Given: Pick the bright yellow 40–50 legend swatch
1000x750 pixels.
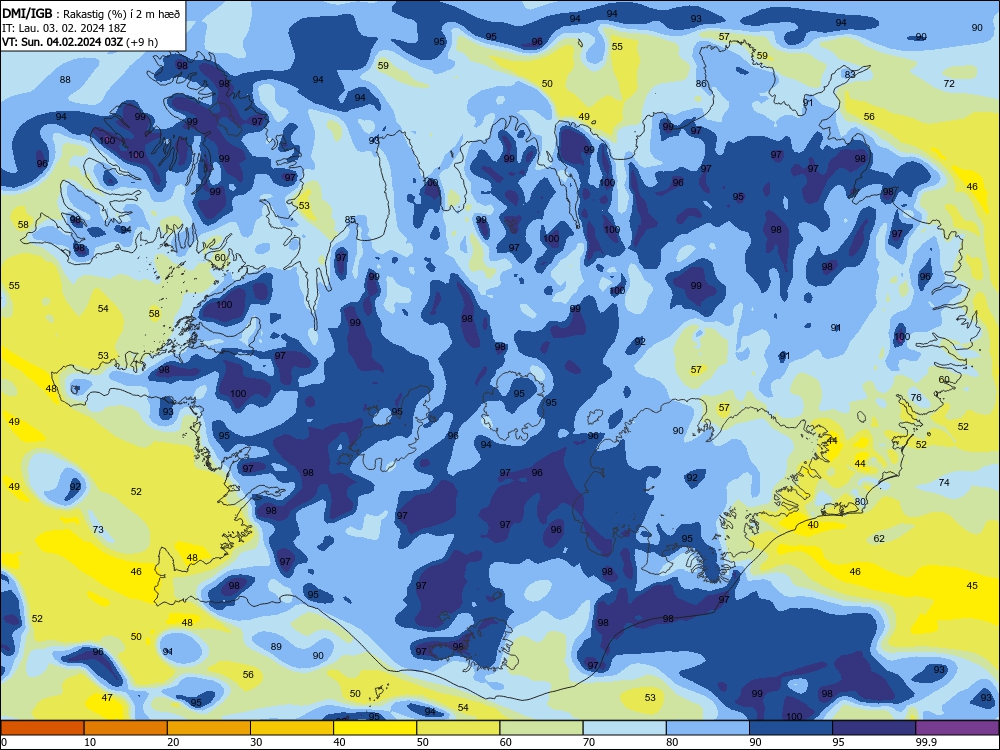Looking at the screenshot, I should coord(375,728).
